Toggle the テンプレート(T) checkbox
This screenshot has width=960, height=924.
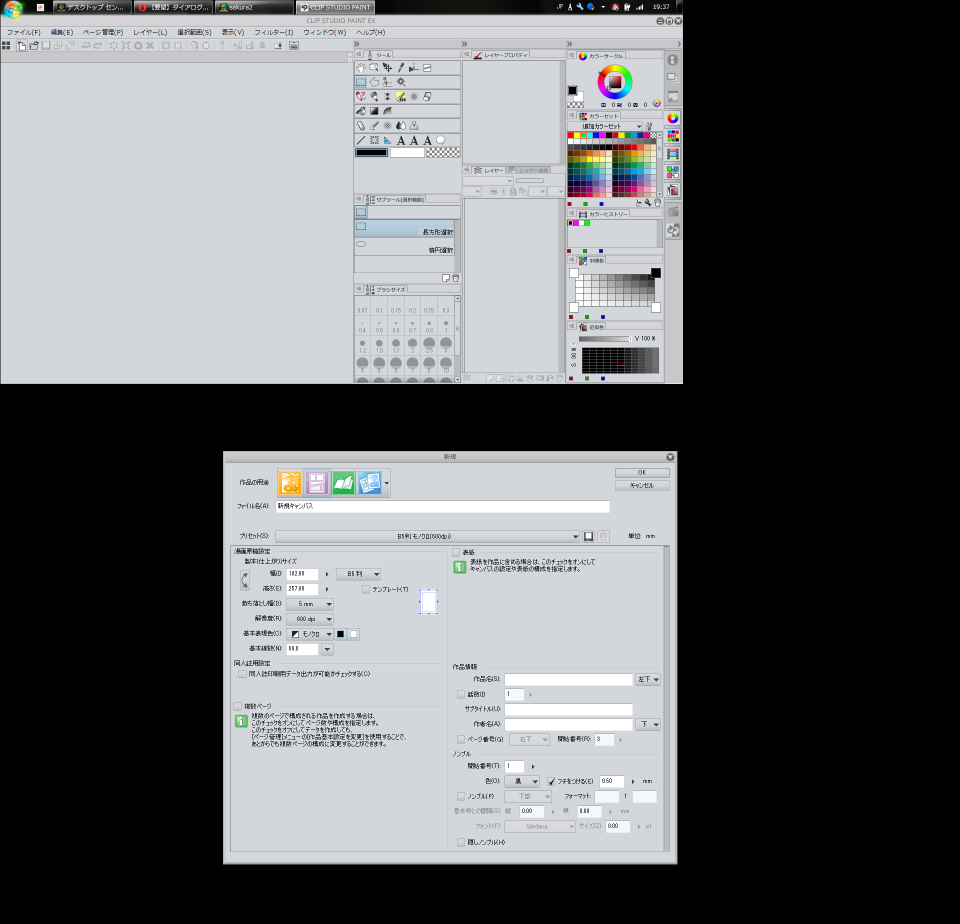point(366,589)
